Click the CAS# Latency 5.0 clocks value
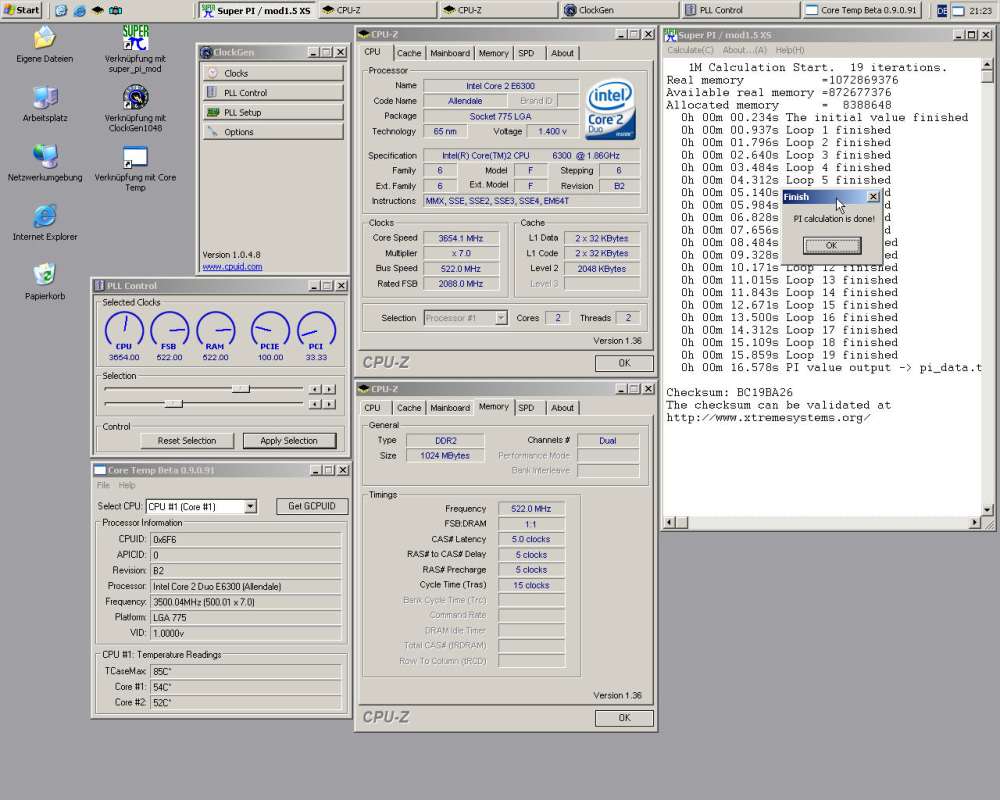This screenshot has height=800, width=1000. [x=531, y=539]
